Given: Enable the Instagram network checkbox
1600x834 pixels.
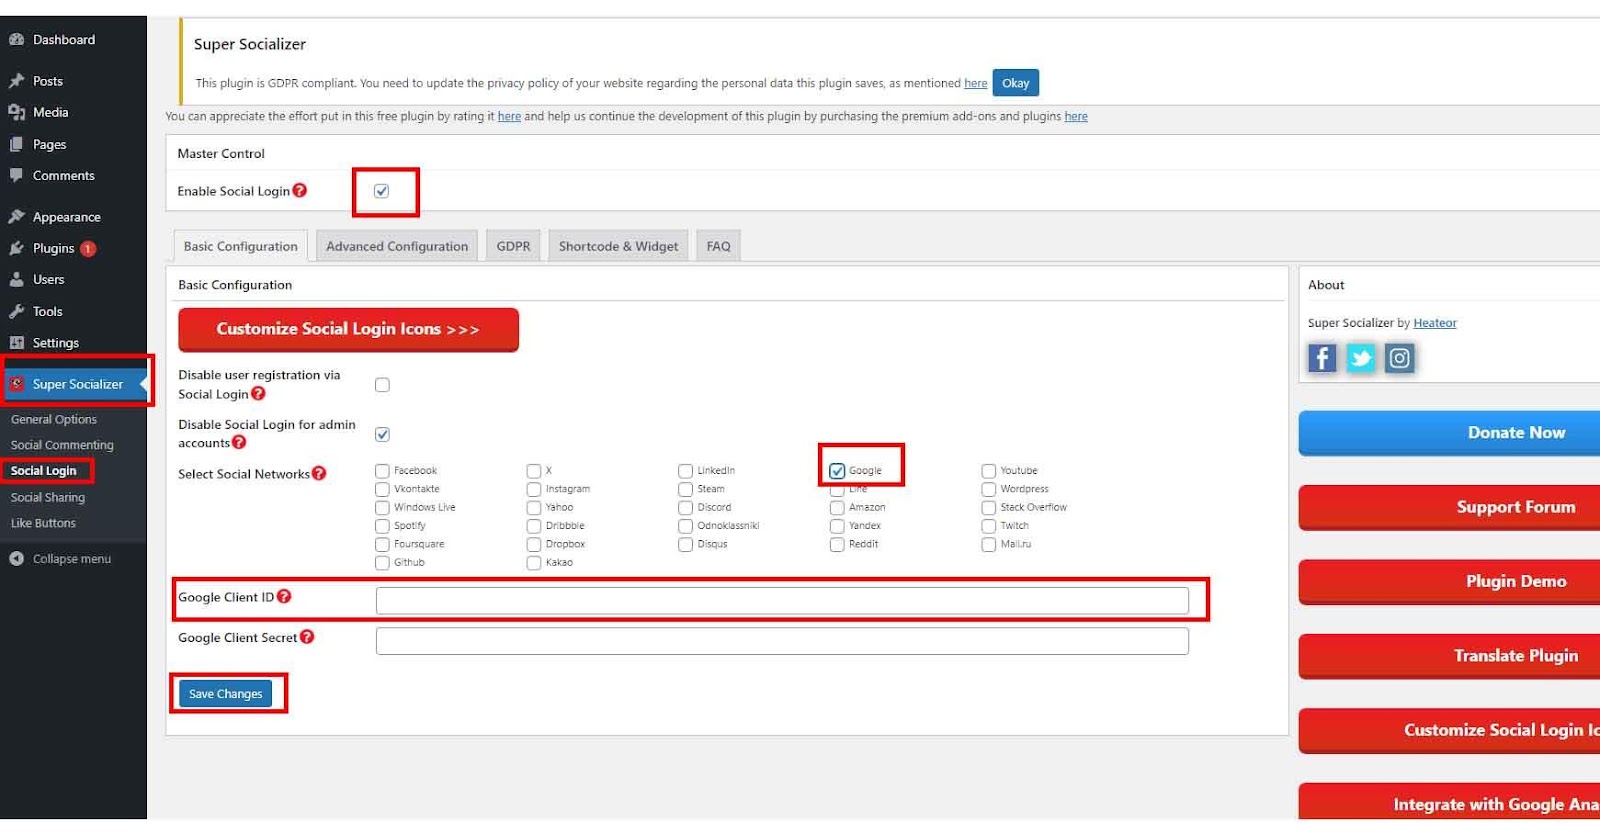Looking at the screenshot, I should (x=534, y=489).
